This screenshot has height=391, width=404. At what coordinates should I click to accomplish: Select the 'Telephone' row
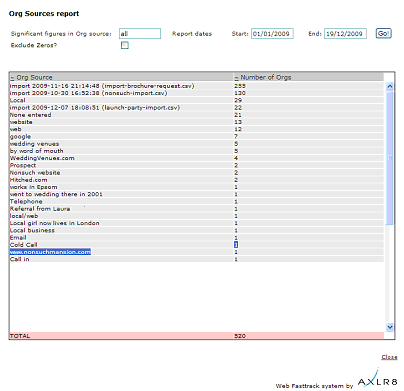tap(197, 201)
